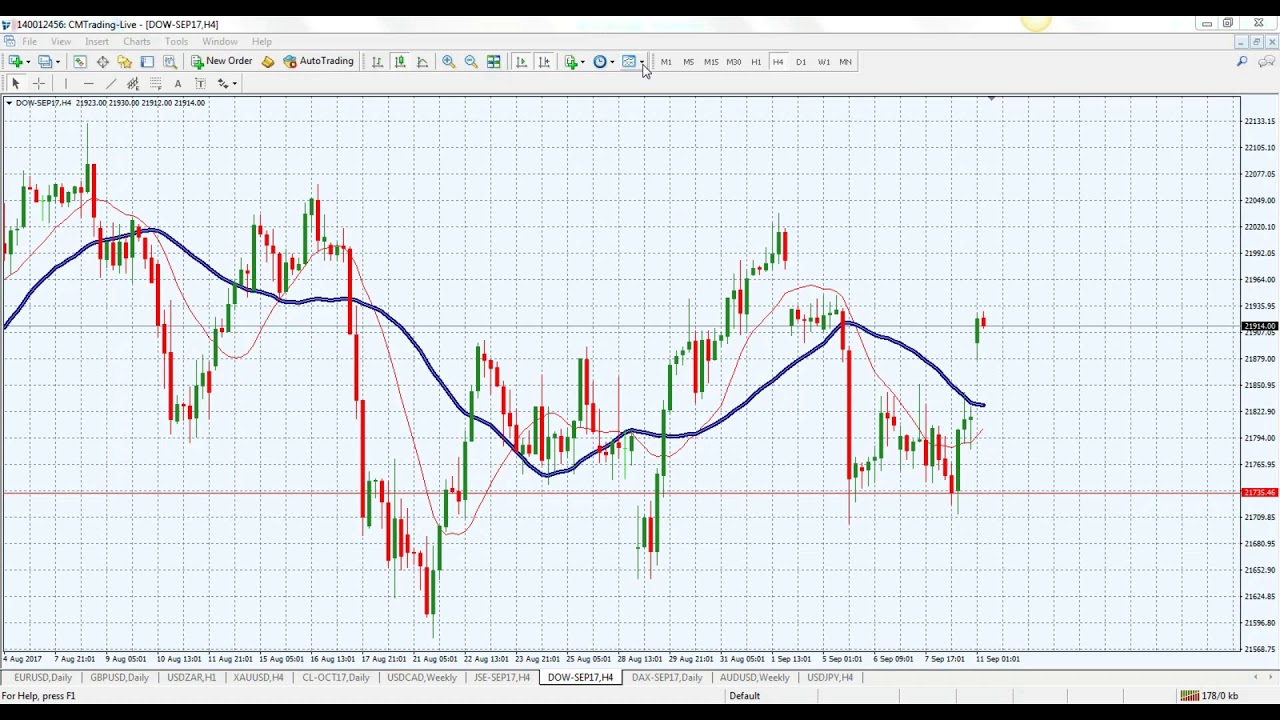1280x720 pixels.
Task: Select the M1 timeframe
Action: [x=666, y=62]
